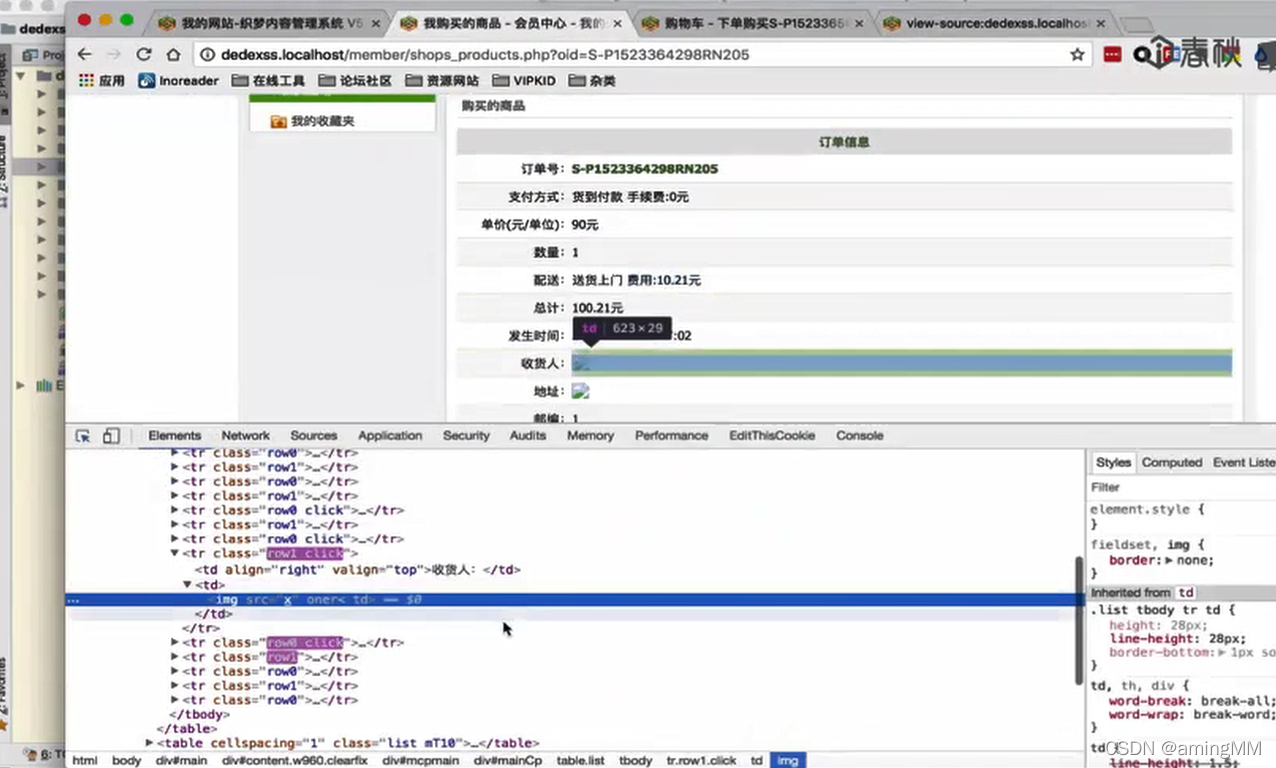Open the DevTools Elements tab
Image resolution: width=1276 pixels, height=768 pixels.
click(x=175, y=436)
